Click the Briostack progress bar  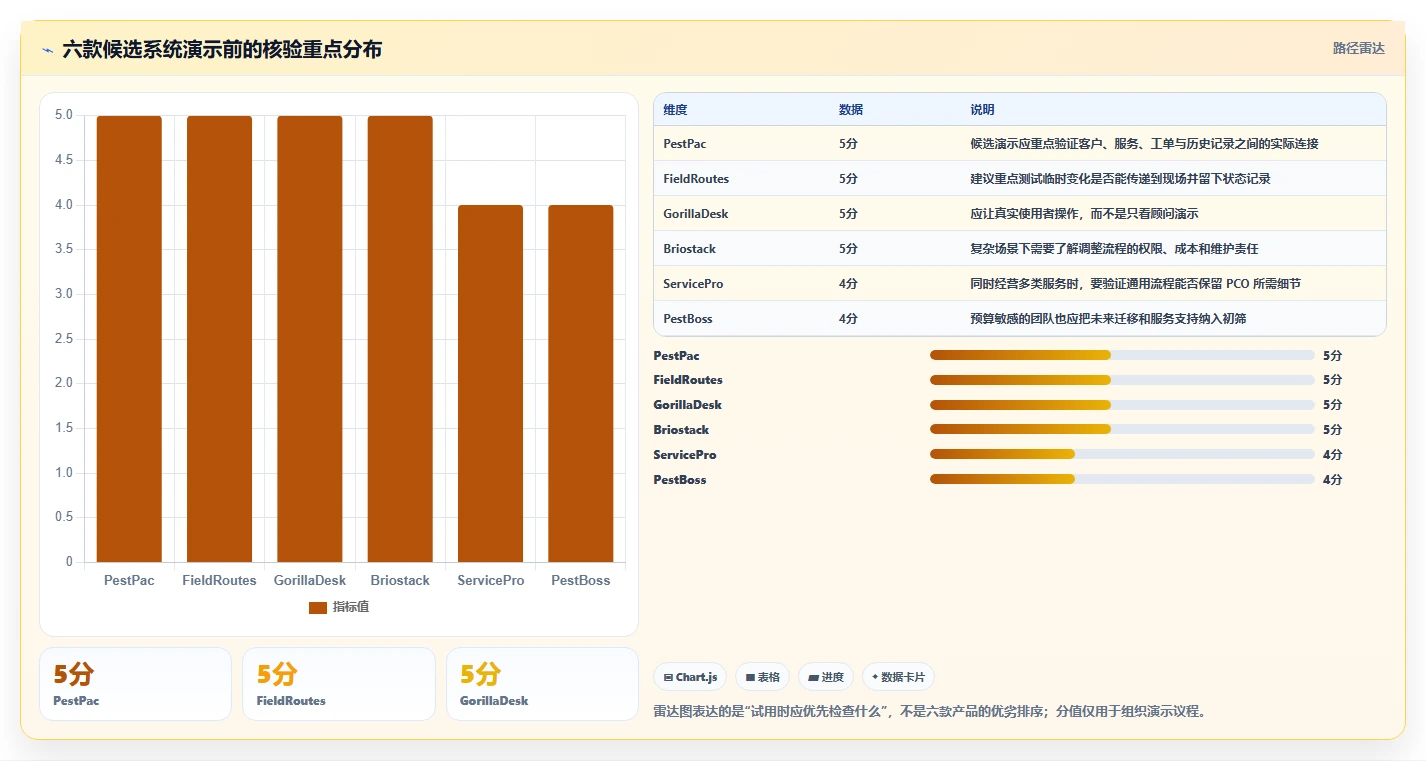(x=1122, y=430)
